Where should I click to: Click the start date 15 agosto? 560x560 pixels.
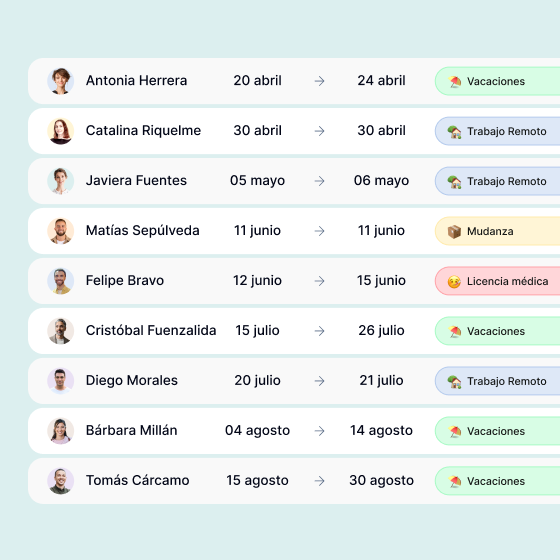[x=258, y=481]
